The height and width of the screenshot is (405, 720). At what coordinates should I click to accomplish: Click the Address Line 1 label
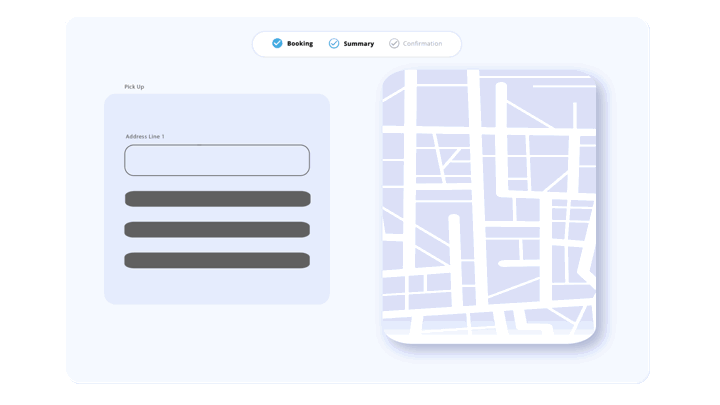tap(145, 136)
